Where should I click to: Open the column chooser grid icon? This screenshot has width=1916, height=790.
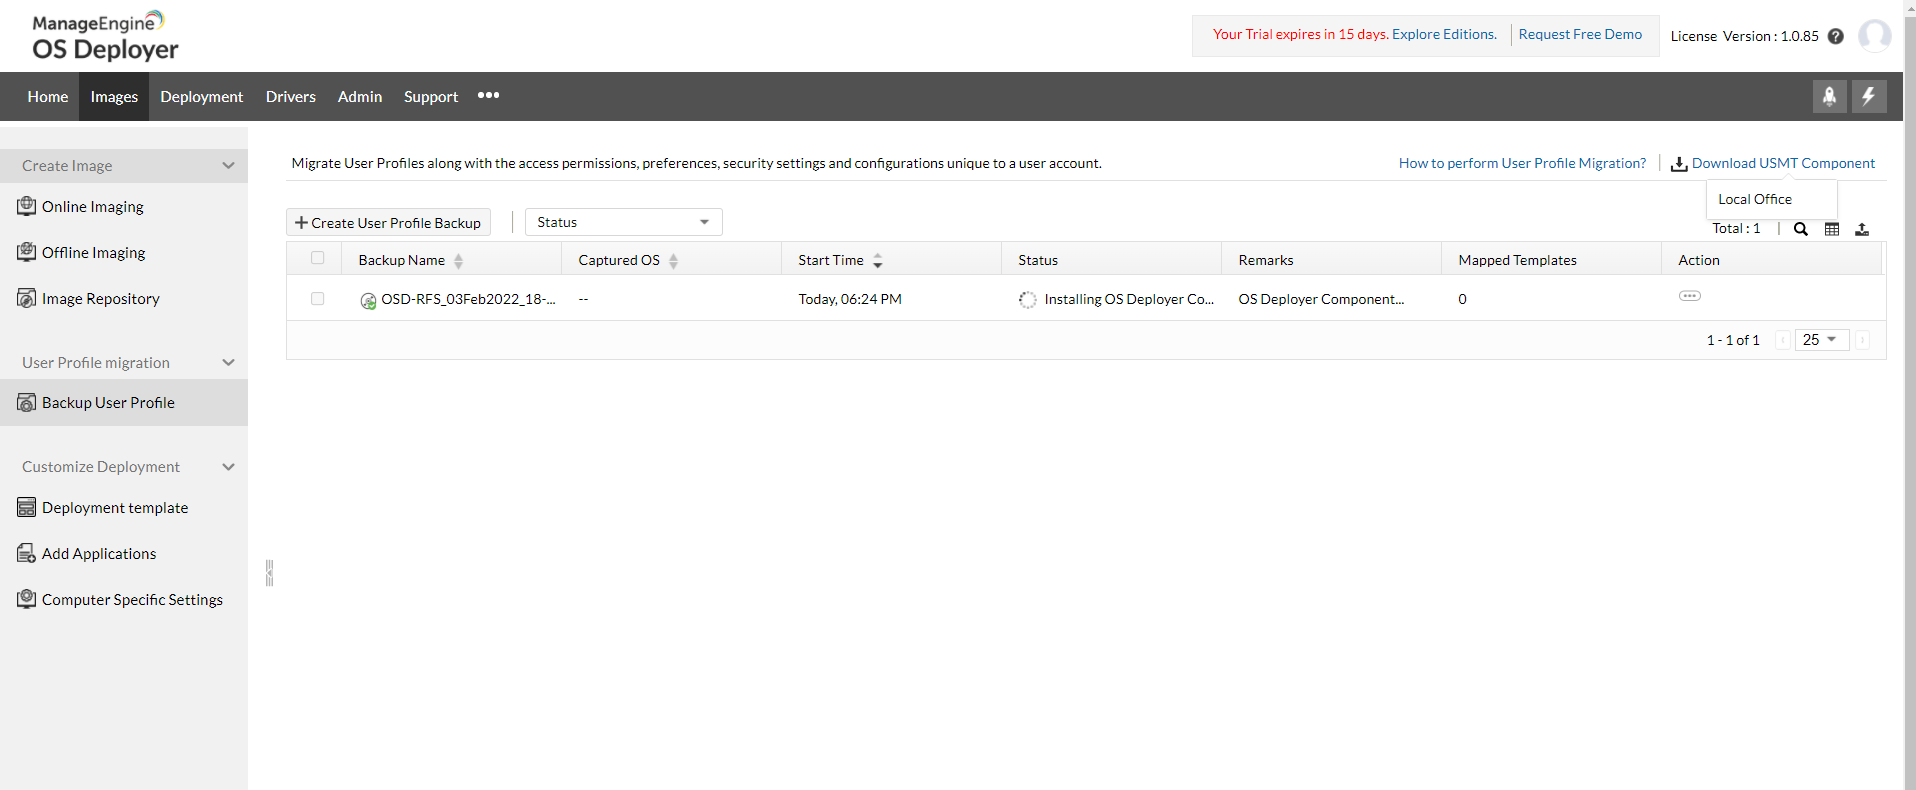point(1832,229)
